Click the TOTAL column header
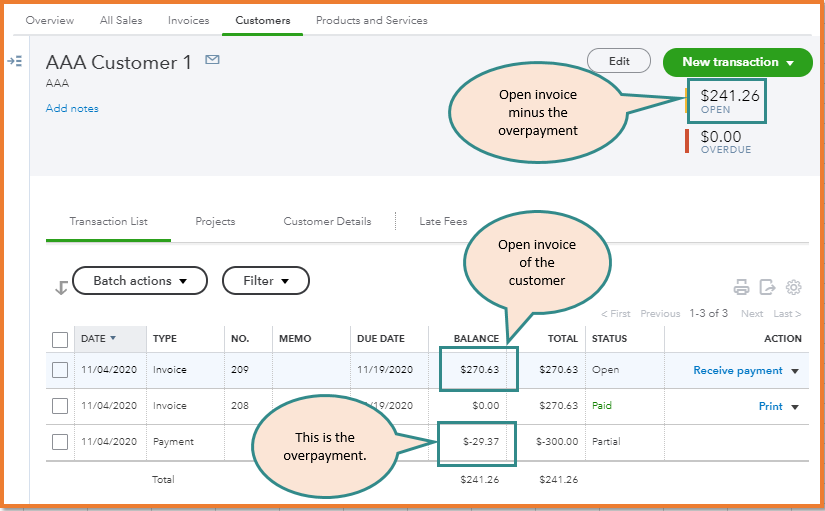The image size is (825, 511). point(562,339)
